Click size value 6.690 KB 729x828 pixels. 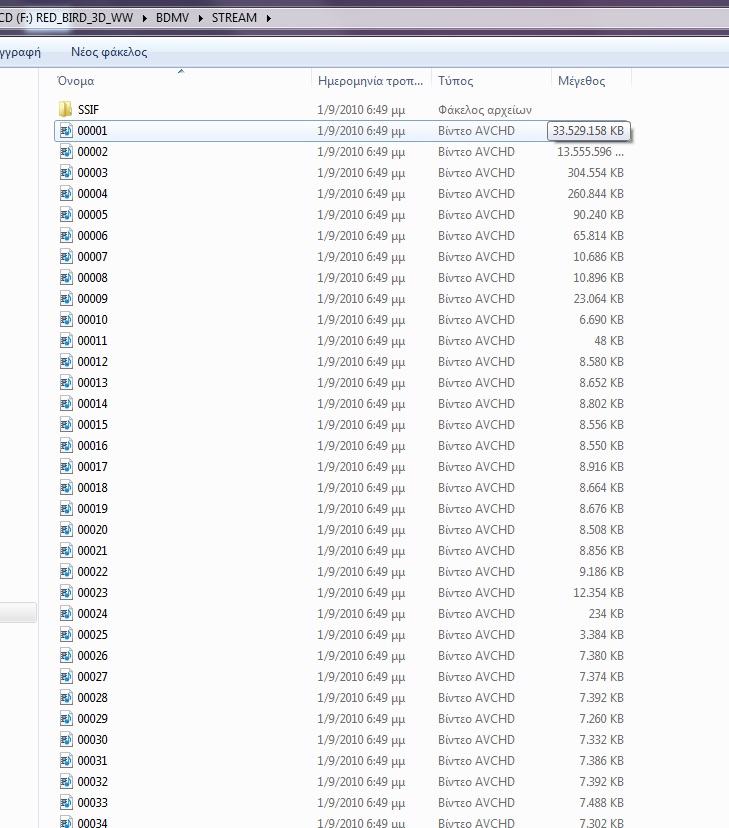(x=601, y=319)
